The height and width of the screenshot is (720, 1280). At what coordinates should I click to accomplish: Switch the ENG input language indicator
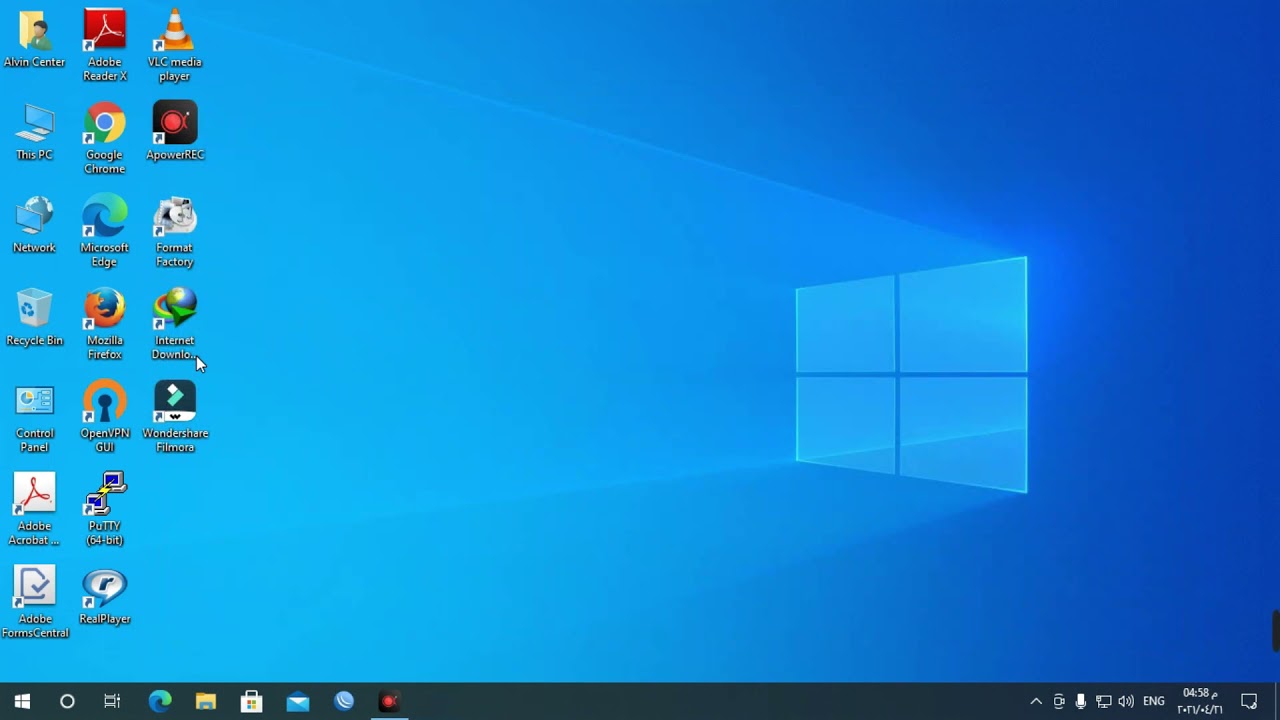[1154, 701]
